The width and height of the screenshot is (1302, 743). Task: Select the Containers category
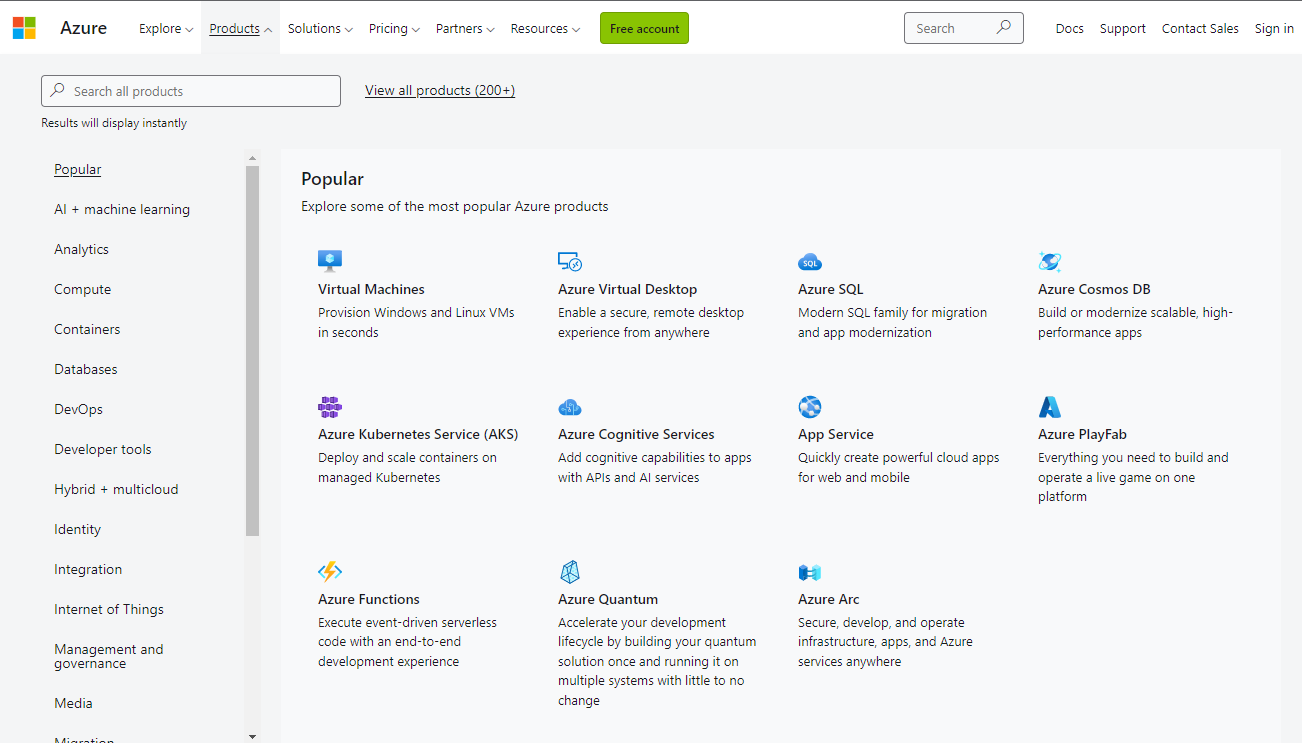[87, 329]
